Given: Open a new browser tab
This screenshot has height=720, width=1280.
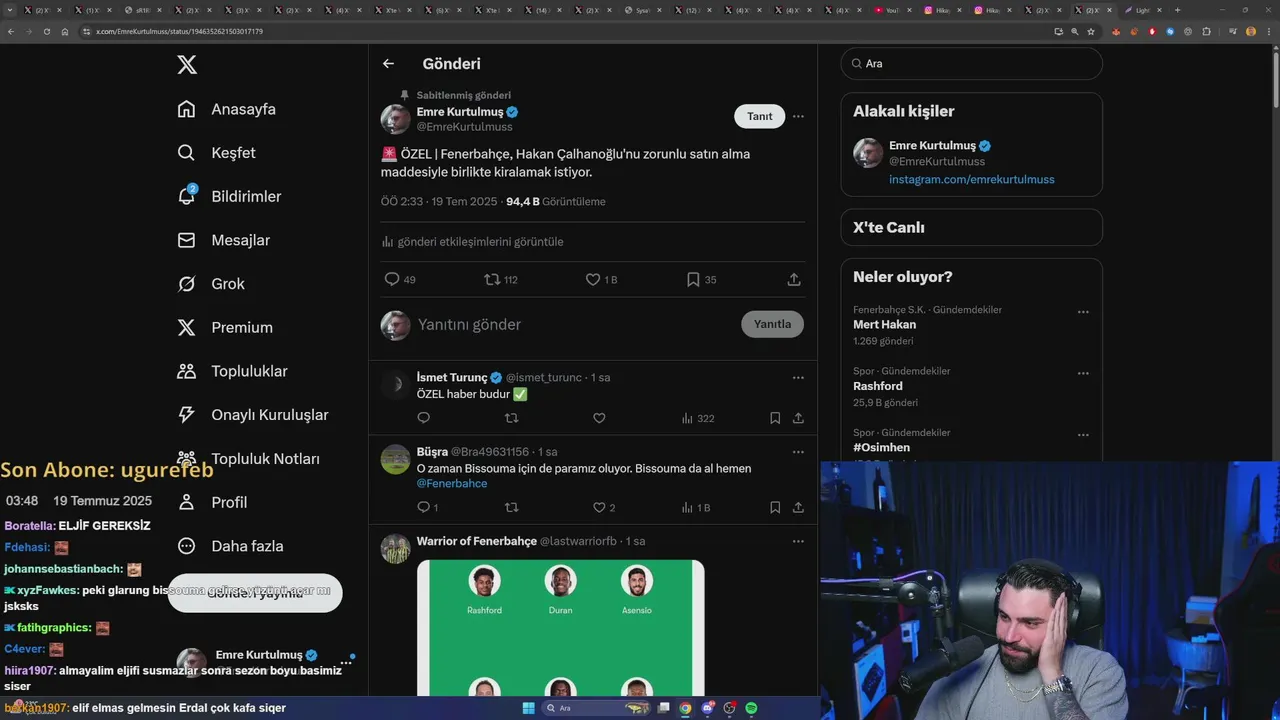Looking at the screenshot, I should (1177, 10).
